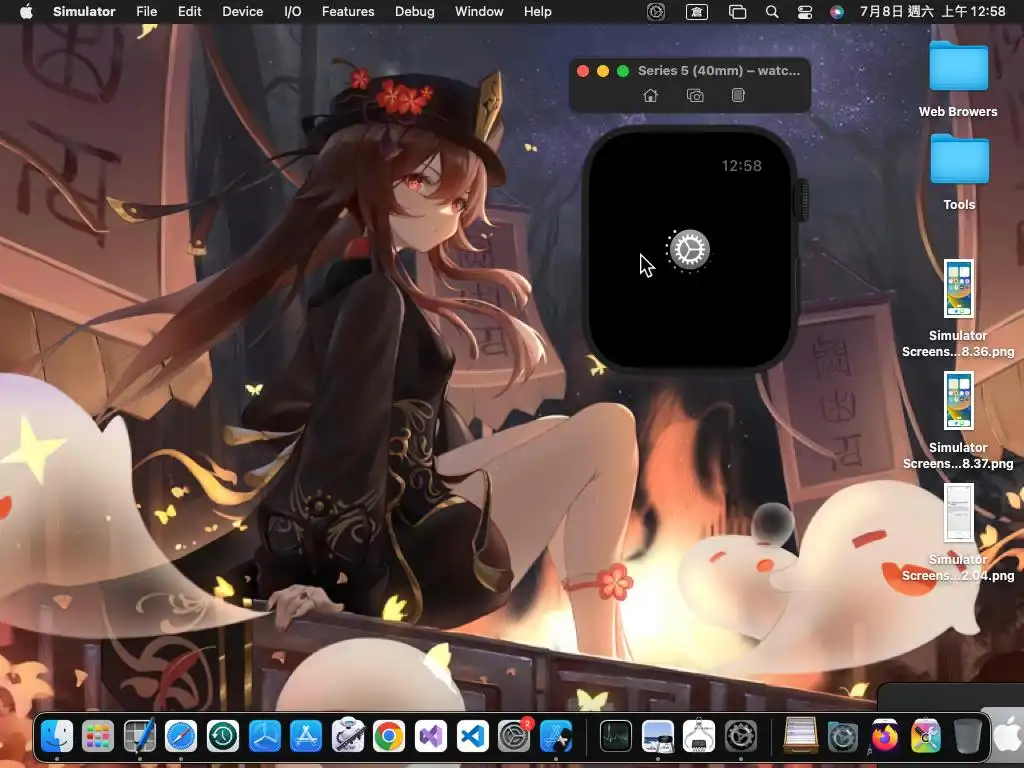Click the grid-and-pen icon in the Dock
The image size is (1024, 768).
pyautogui.click(x=140, y=735)
